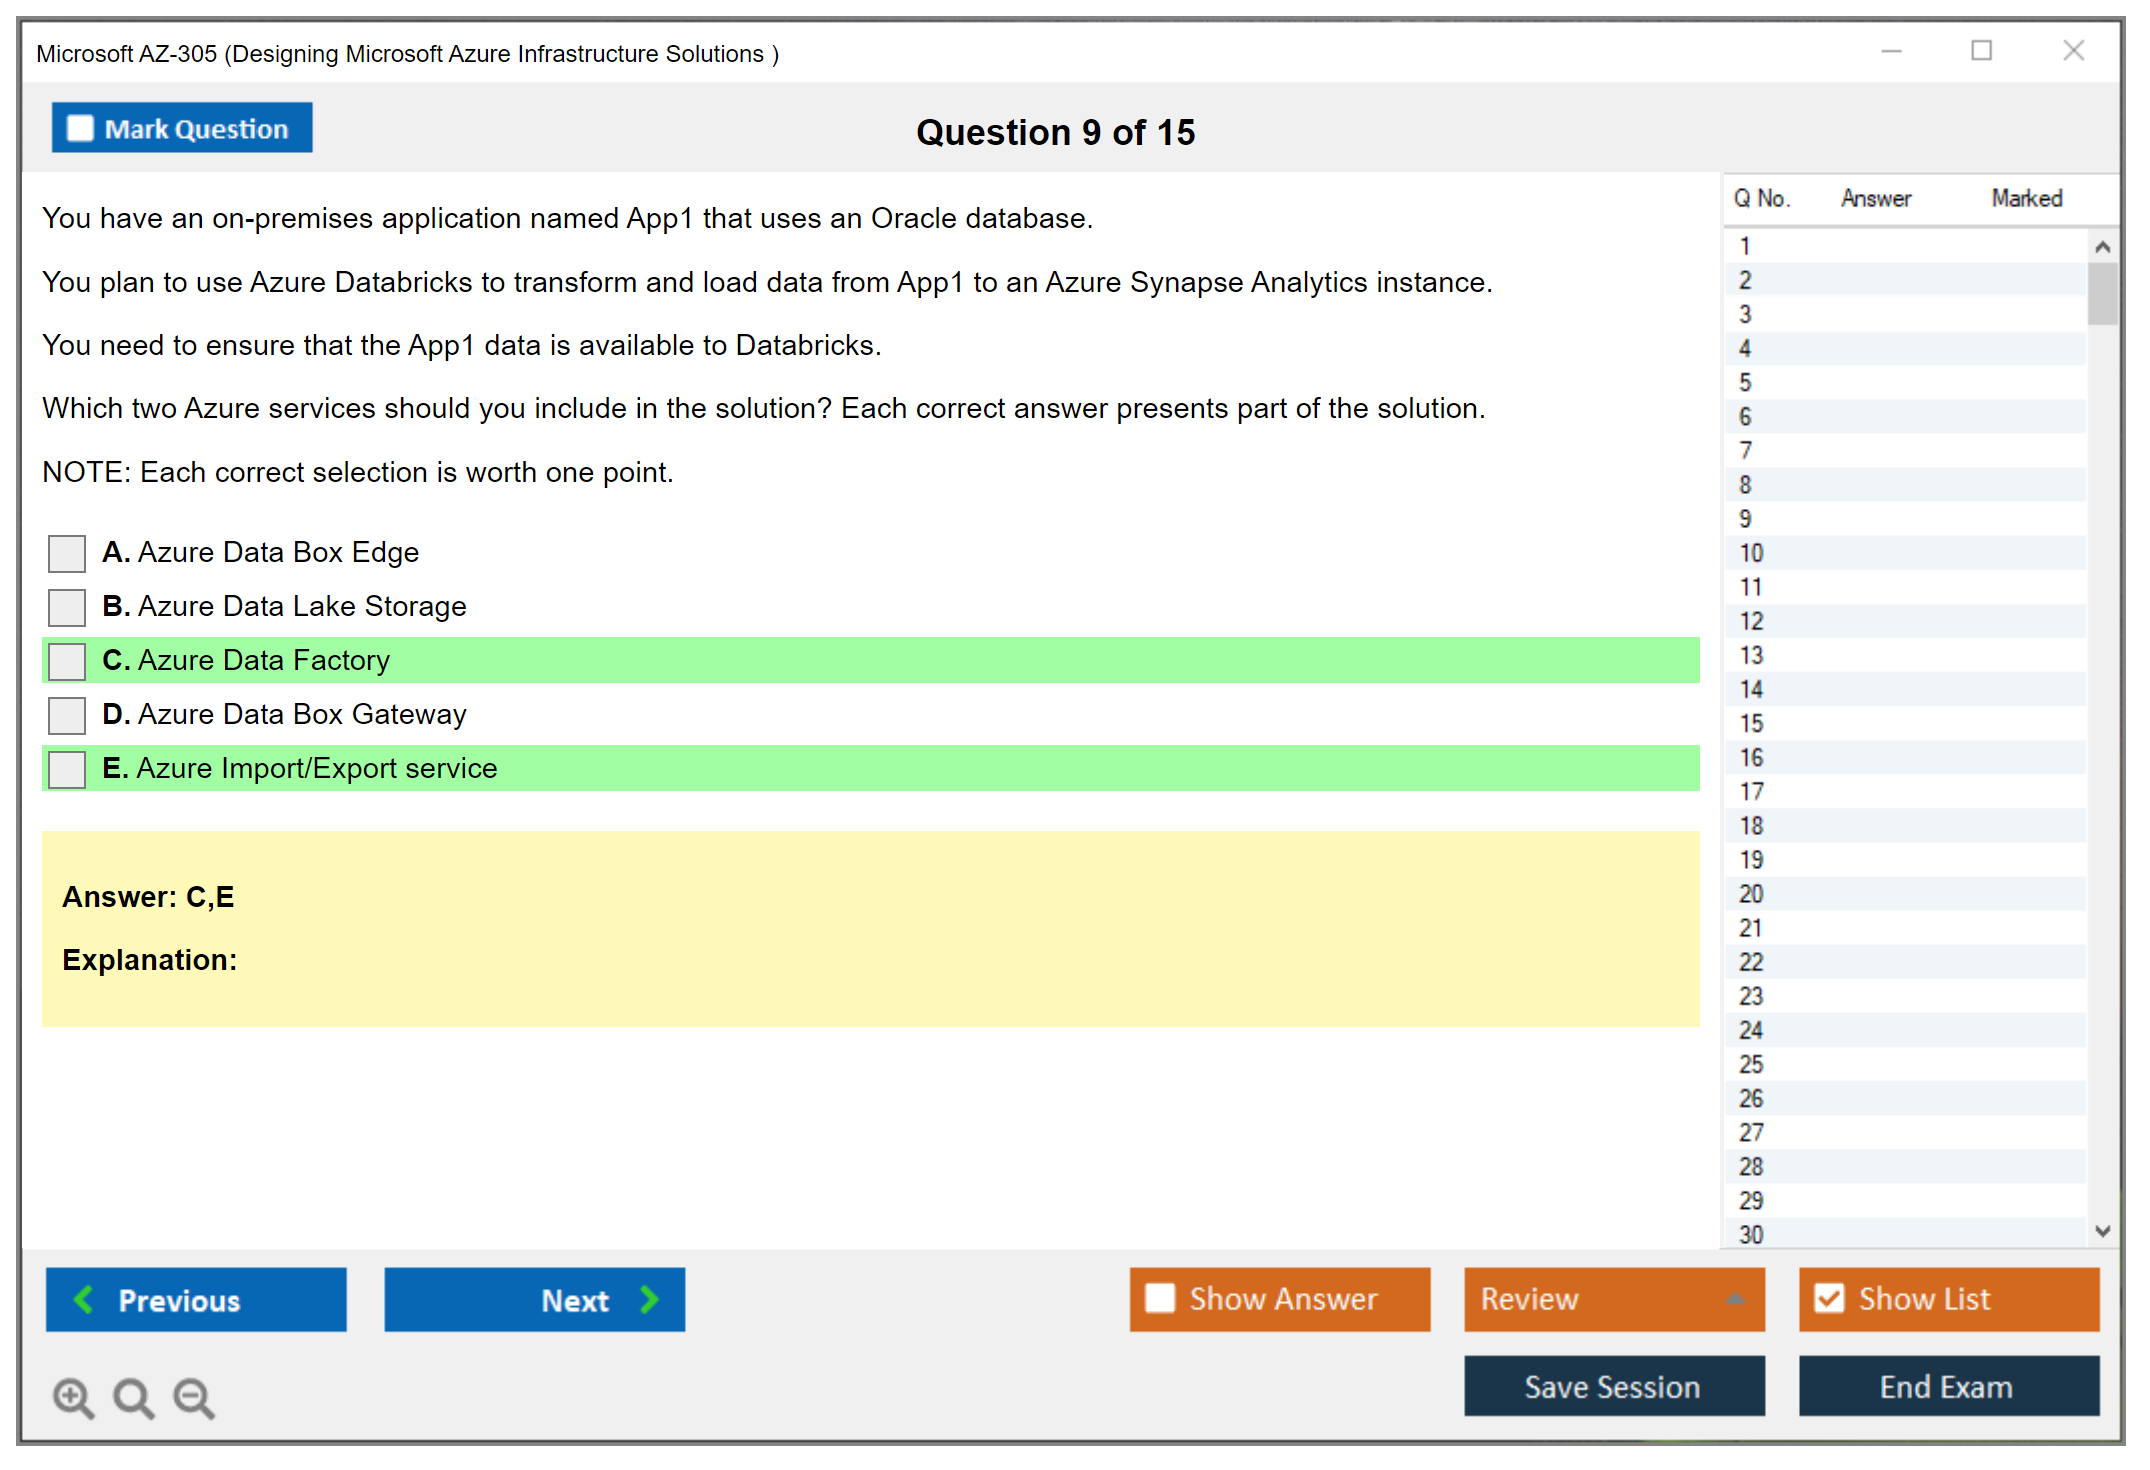This screenshot has height=1470, width=2150.
Task: Click the question list scrollbar thumb
Action: (x=2102, y=294)
